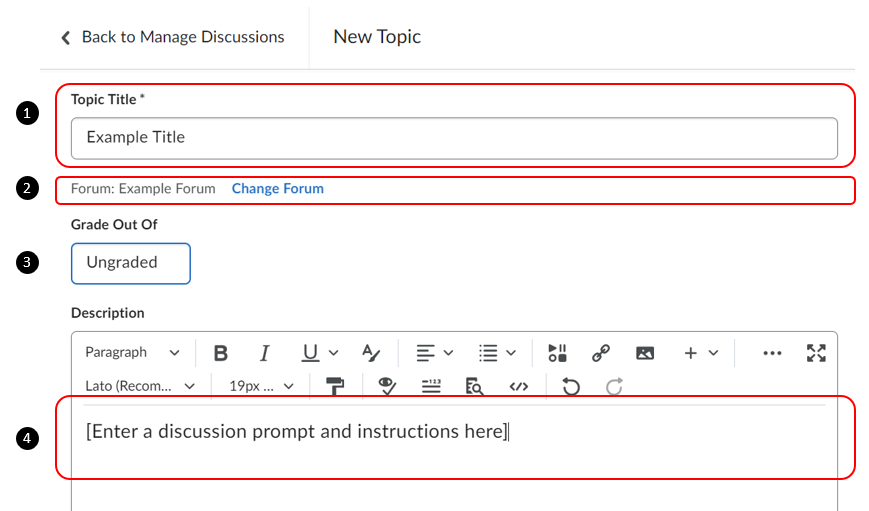Open the HTML source code editor

(x=519, y=386)
